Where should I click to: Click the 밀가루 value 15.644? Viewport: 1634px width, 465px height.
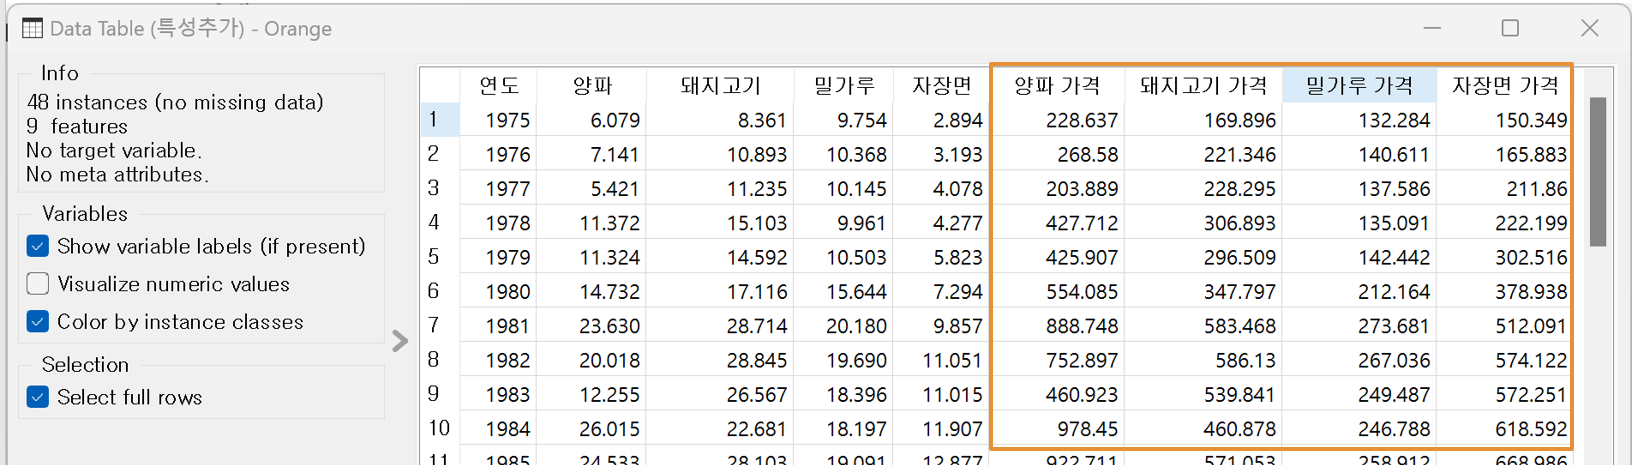(843, 291)
